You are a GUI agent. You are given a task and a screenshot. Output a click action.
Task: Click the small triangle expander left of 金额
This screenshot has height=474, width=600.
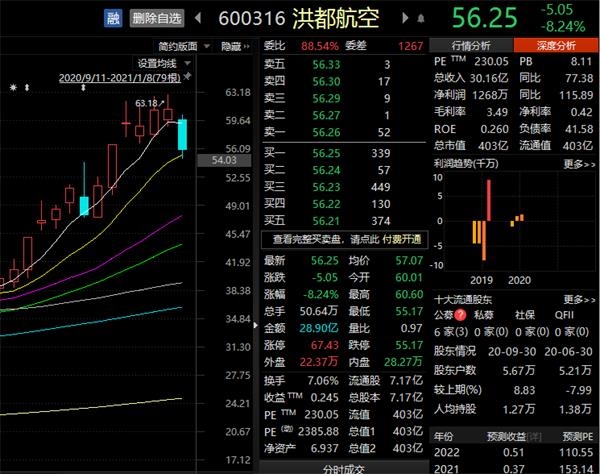pyautogui.click(x=255, y=325)
